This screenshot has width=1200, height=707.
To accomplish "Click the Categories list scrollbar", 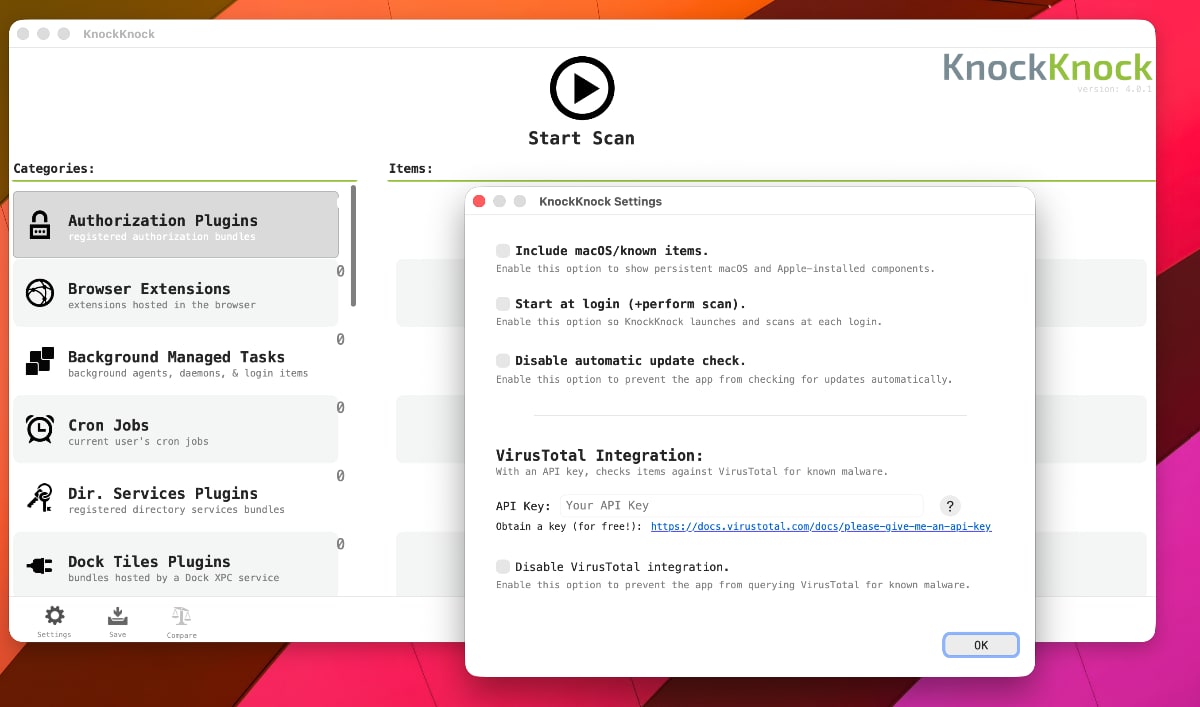I will coord(353,246).
